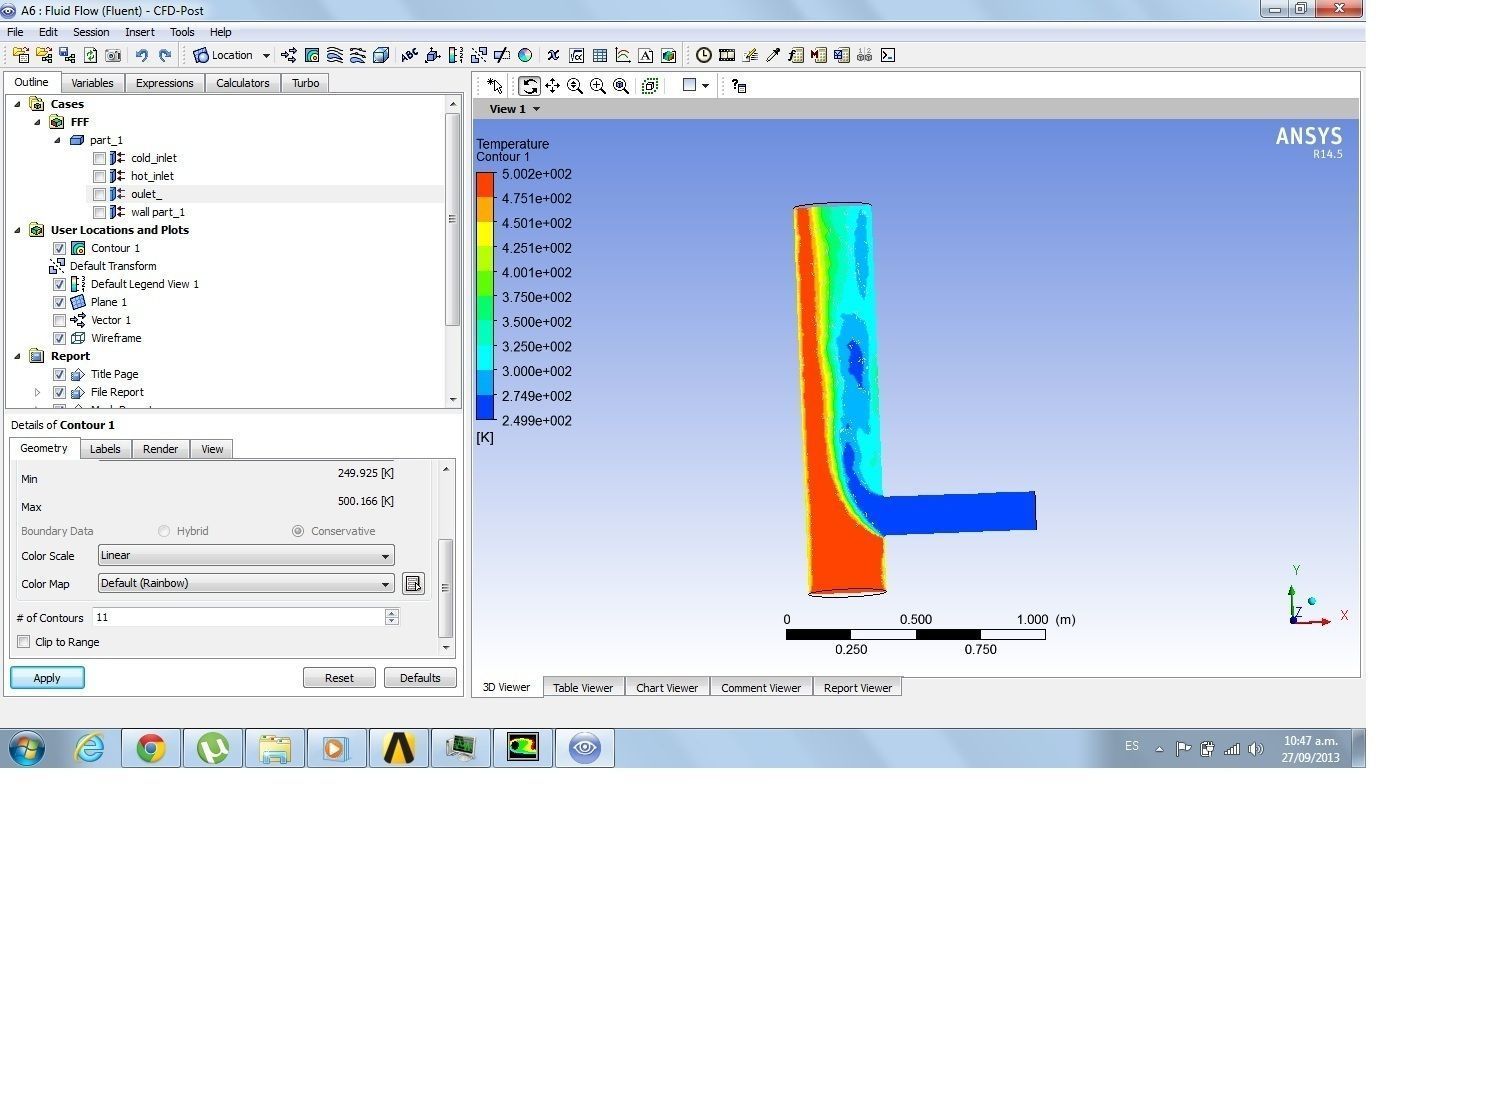Open the Insert menu
Image resolution: width=1496 pixels, height=1114 pixels.
pos(140,32)
